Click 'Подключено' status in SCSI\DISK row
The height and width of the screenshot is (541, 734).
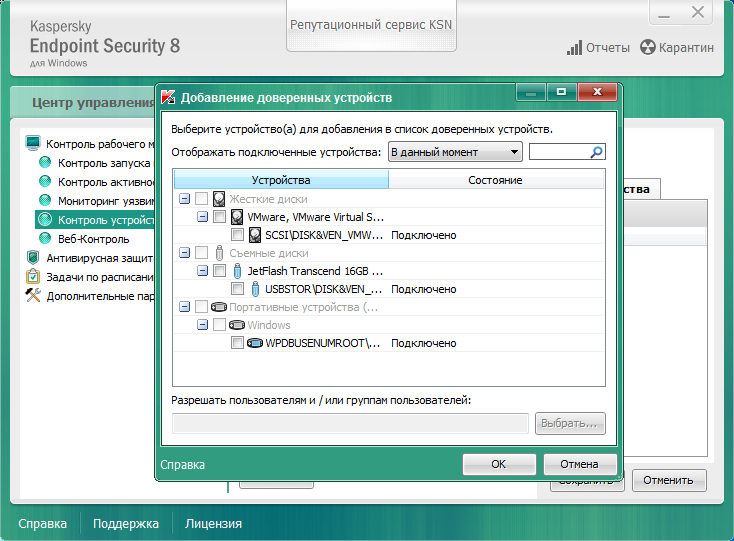424,235
